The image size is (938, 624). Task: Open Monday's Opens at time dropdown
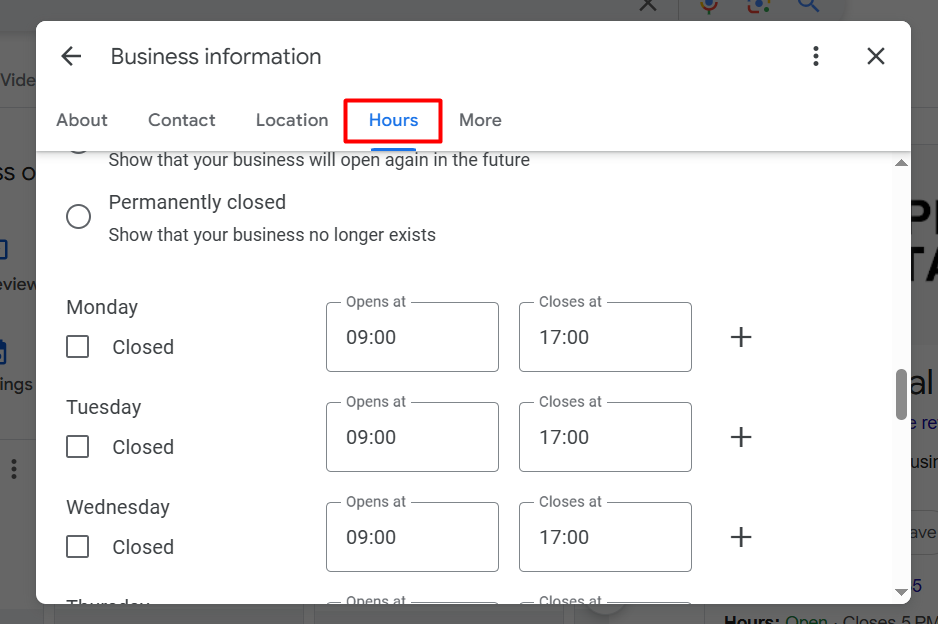click(412, 337)
